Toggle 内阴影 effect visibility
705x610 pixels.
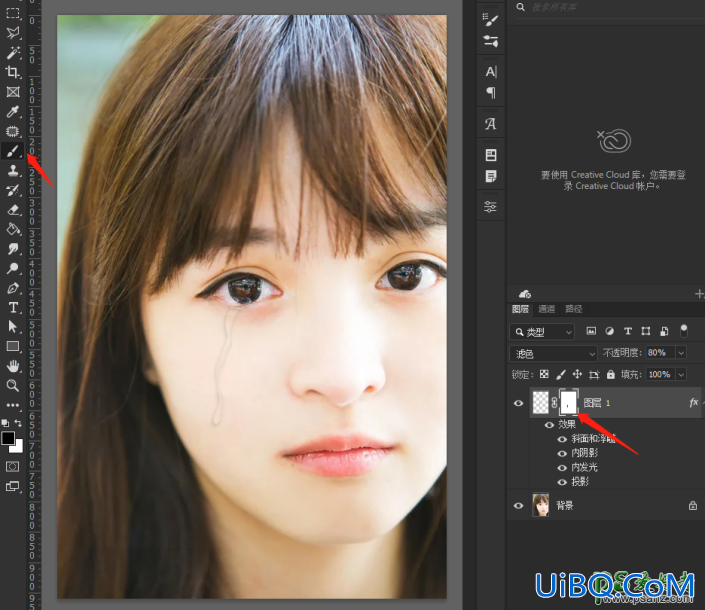(x=562, y=454)
